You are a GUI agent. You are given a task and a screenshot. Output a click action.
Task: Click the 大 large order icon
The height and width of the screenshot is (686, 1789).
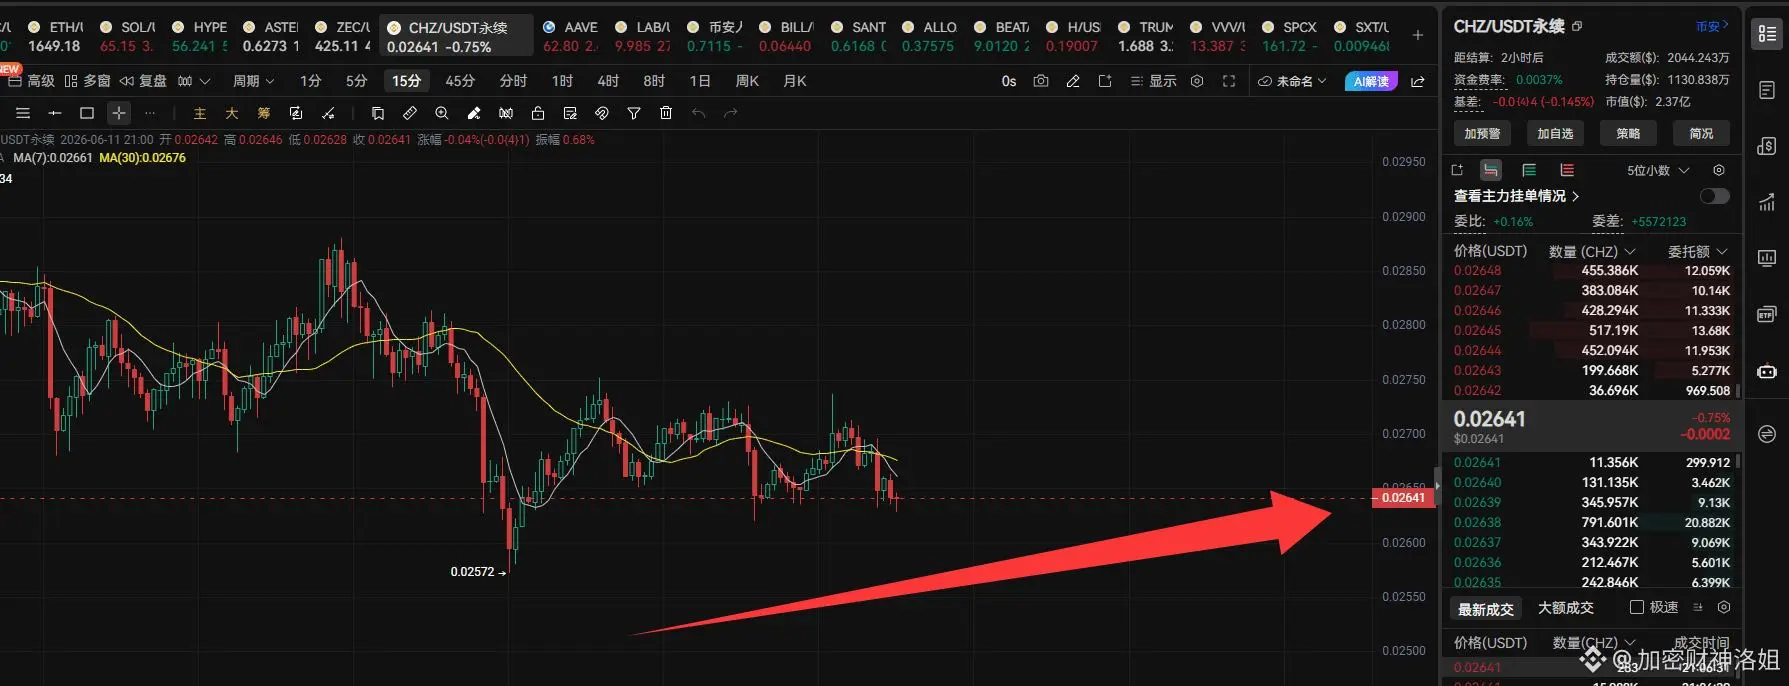[232, 113]
